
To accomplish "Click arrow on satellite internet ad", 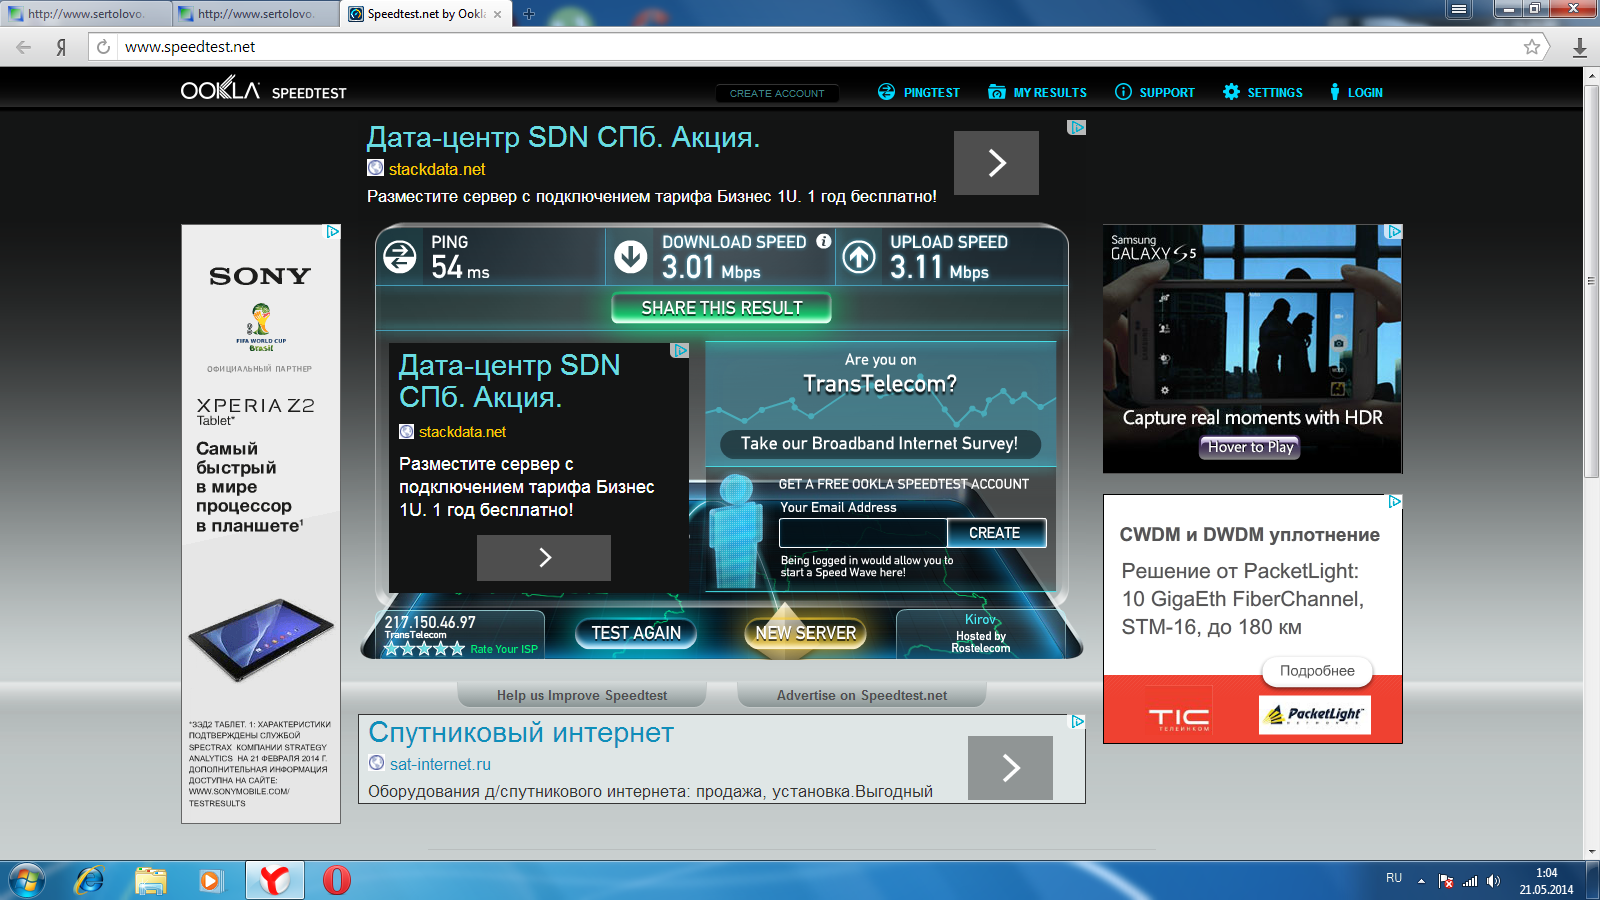I will (1010, 768).
